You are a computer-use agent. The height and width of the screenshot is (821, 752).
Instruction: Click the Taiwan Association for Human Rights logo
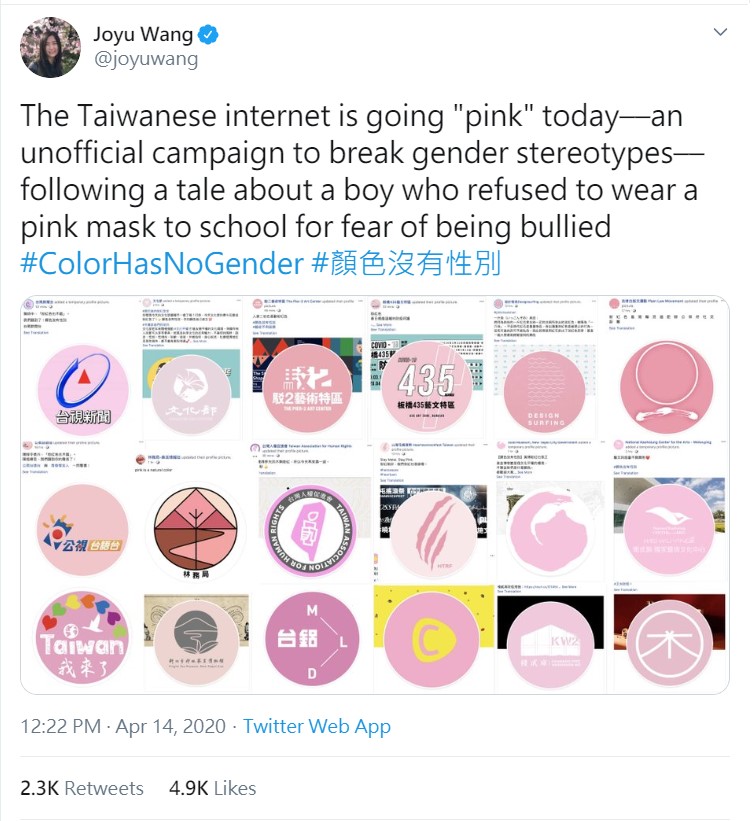click(311, 531)
